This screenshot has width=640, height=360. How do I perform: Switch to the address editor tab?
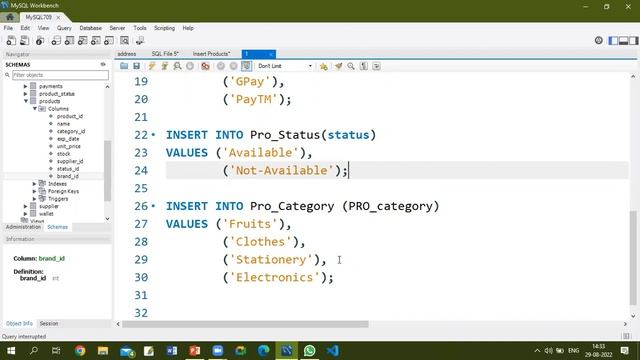coord(127,54)
